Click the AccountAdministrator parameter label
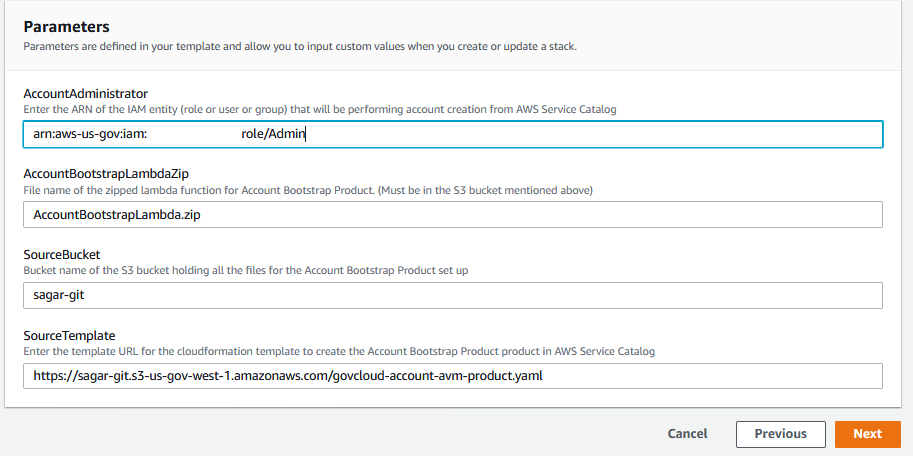The width and height of the screenshot is (913, 456). 86,94
